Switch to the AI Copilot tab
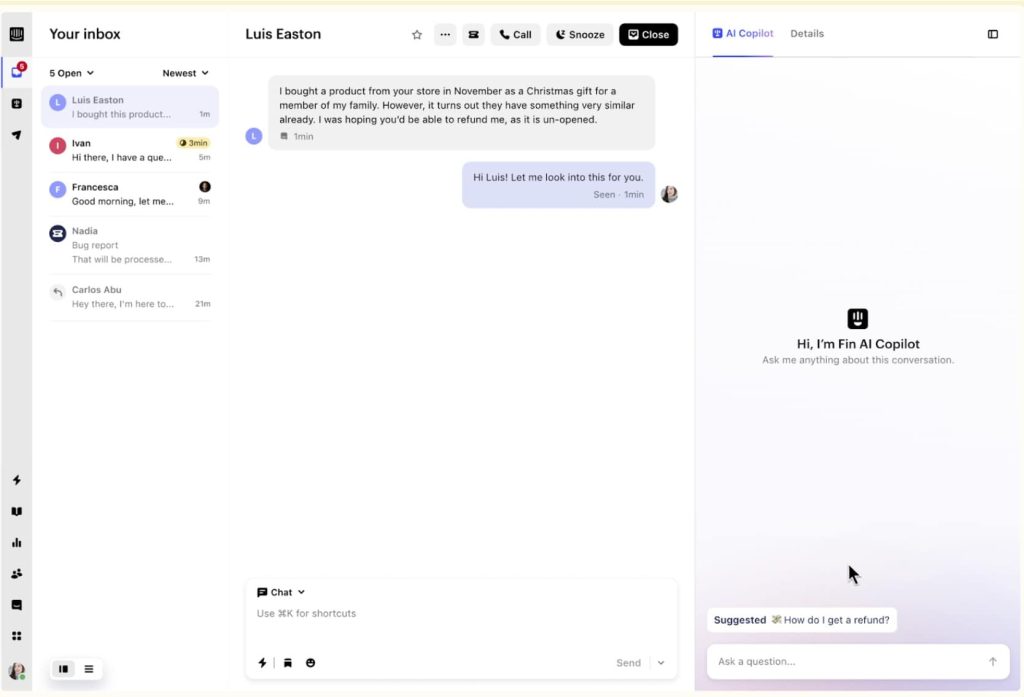This screenshot has height=697, width=1024. tap(743, 33)
